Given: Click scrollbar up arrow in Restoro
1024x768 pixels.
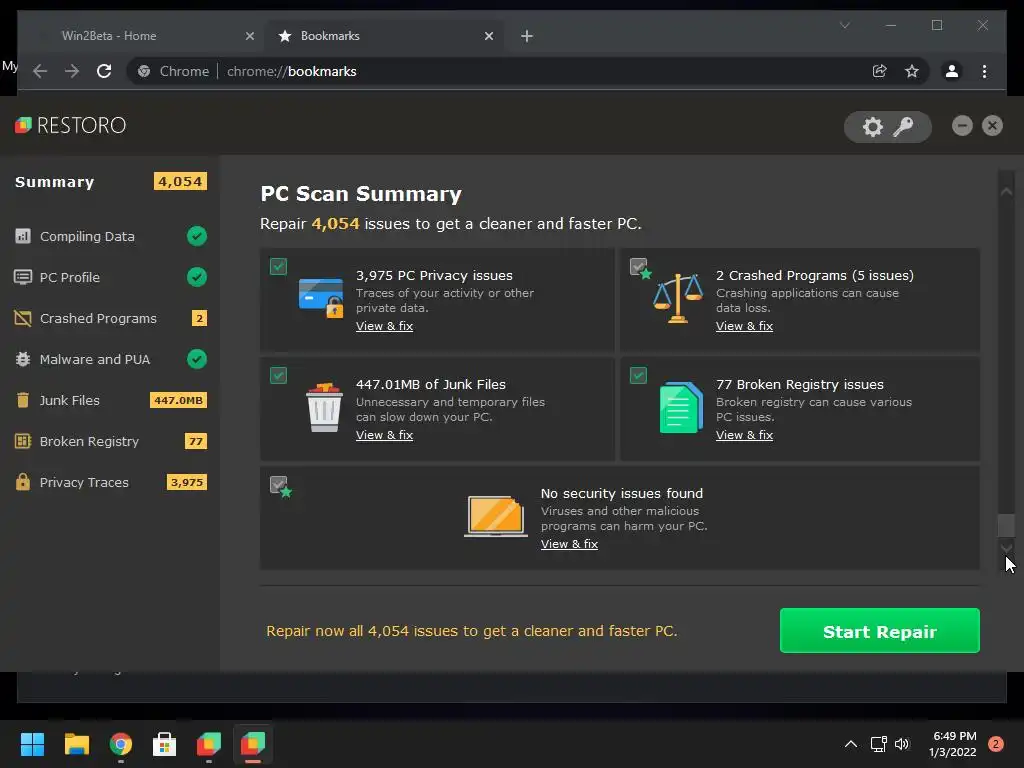Looking at the screenshot, I should [1006, 191].
